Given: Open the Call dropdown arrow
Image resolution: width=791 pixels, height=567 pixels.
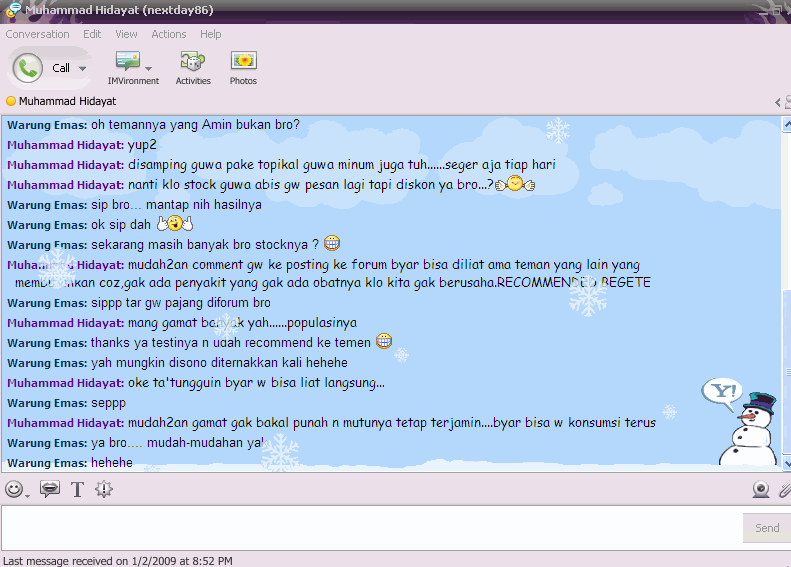Looking at the screenshot, I should tap(82, 69).
